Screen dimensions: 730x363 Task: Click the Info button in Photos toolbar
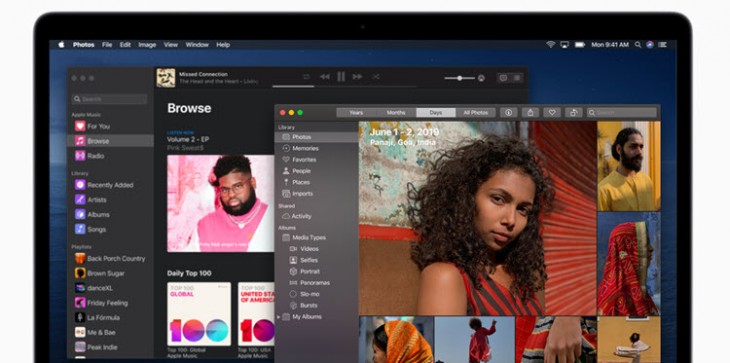(508, 113)
